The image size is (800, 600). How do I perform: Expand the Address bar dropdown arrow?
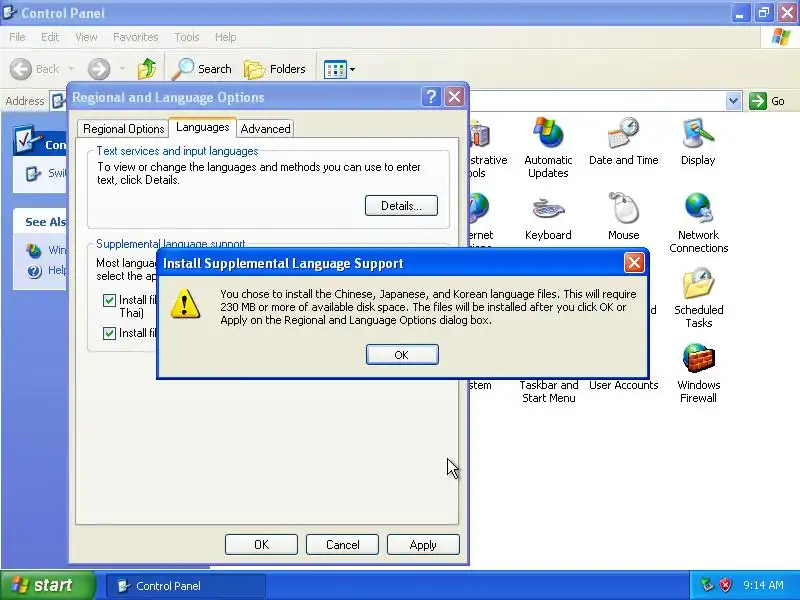point(733,101)
